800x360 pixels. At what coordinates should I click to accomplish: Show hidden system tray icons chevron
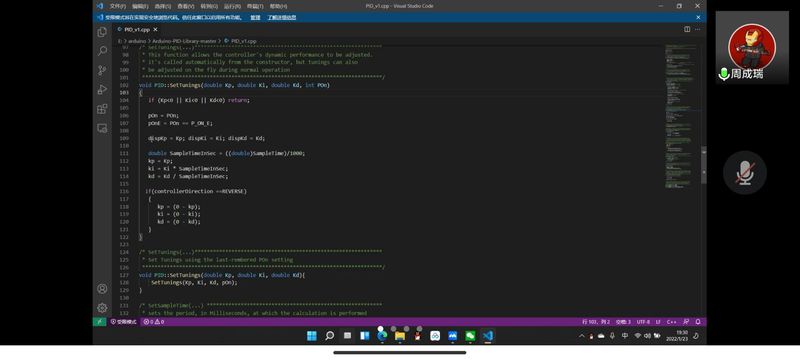click(582, 336)
